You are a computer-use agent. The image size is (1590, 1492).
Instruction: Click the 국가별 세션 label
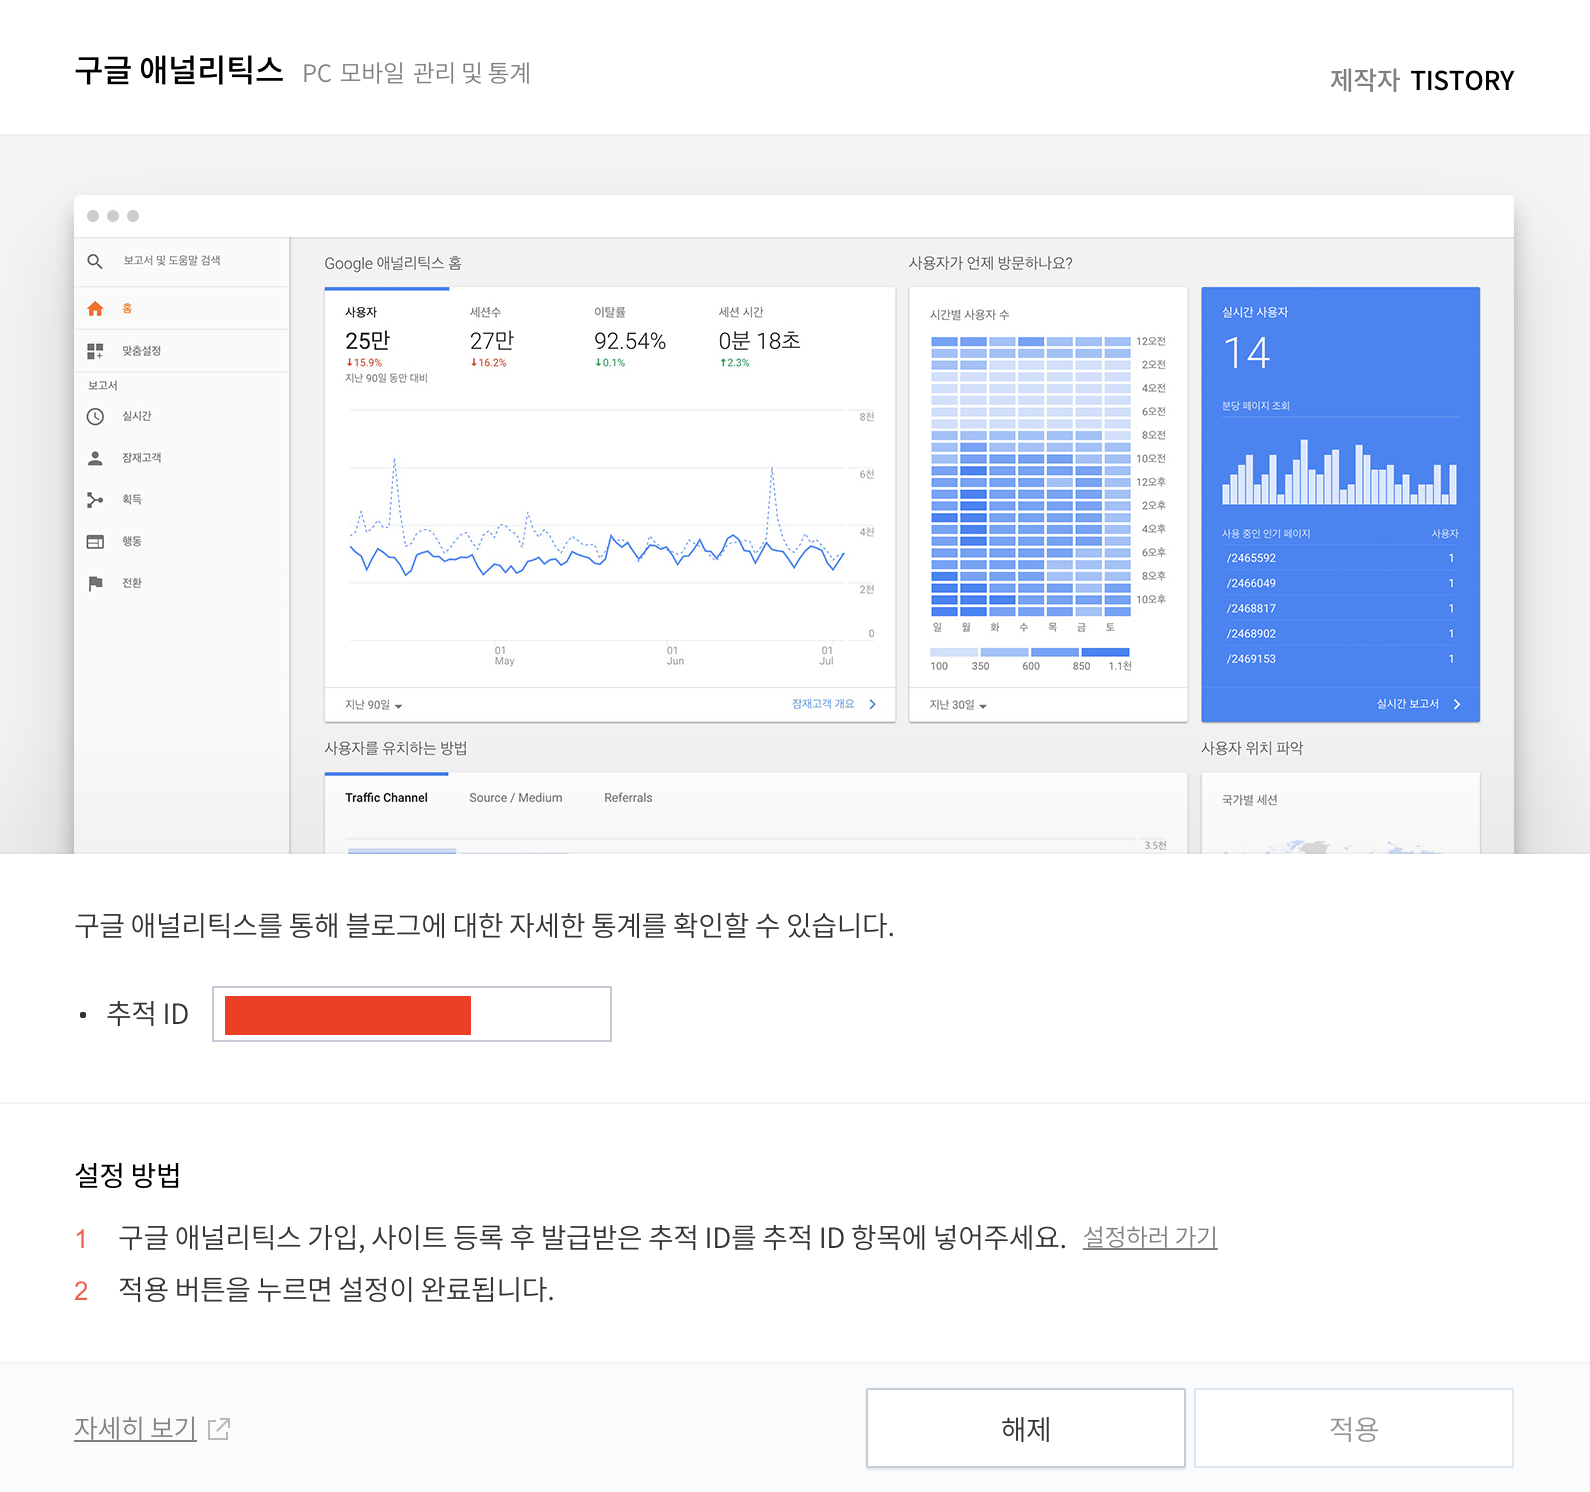[x=1250, y=800]
